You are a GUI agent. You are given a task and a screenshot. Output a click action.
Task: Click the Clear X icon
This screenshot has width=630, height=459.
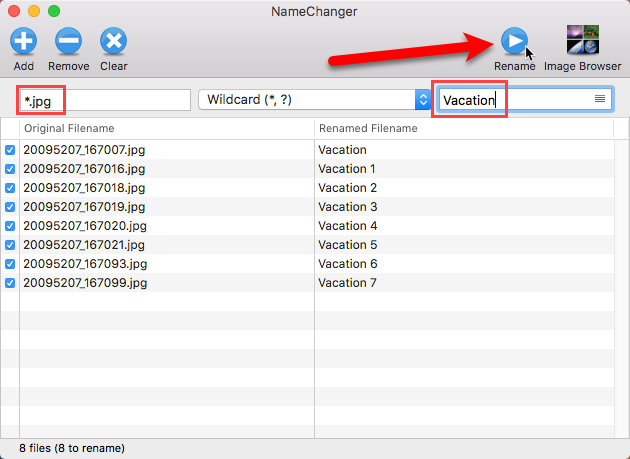click(x=113, y=41)
